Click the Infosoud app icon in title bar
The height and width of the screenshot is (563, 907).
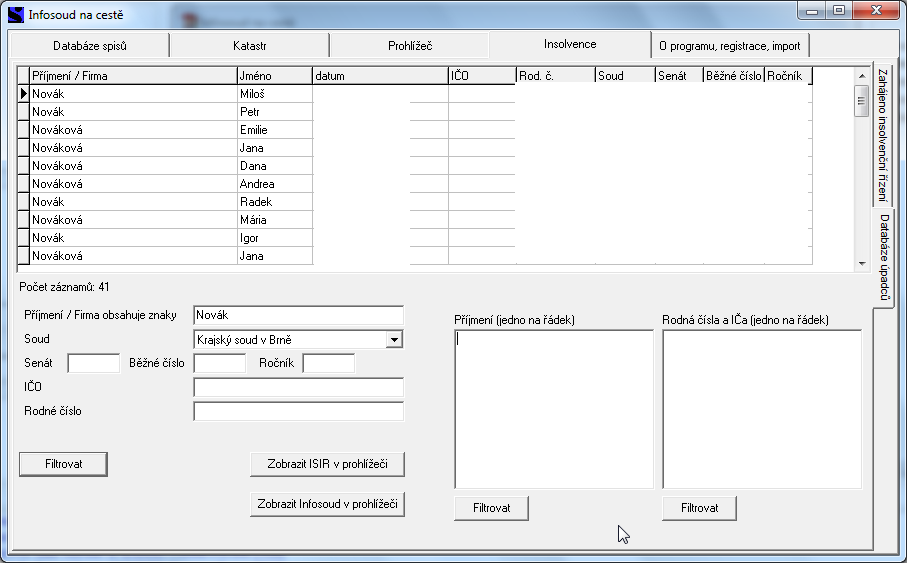point(16,14)
